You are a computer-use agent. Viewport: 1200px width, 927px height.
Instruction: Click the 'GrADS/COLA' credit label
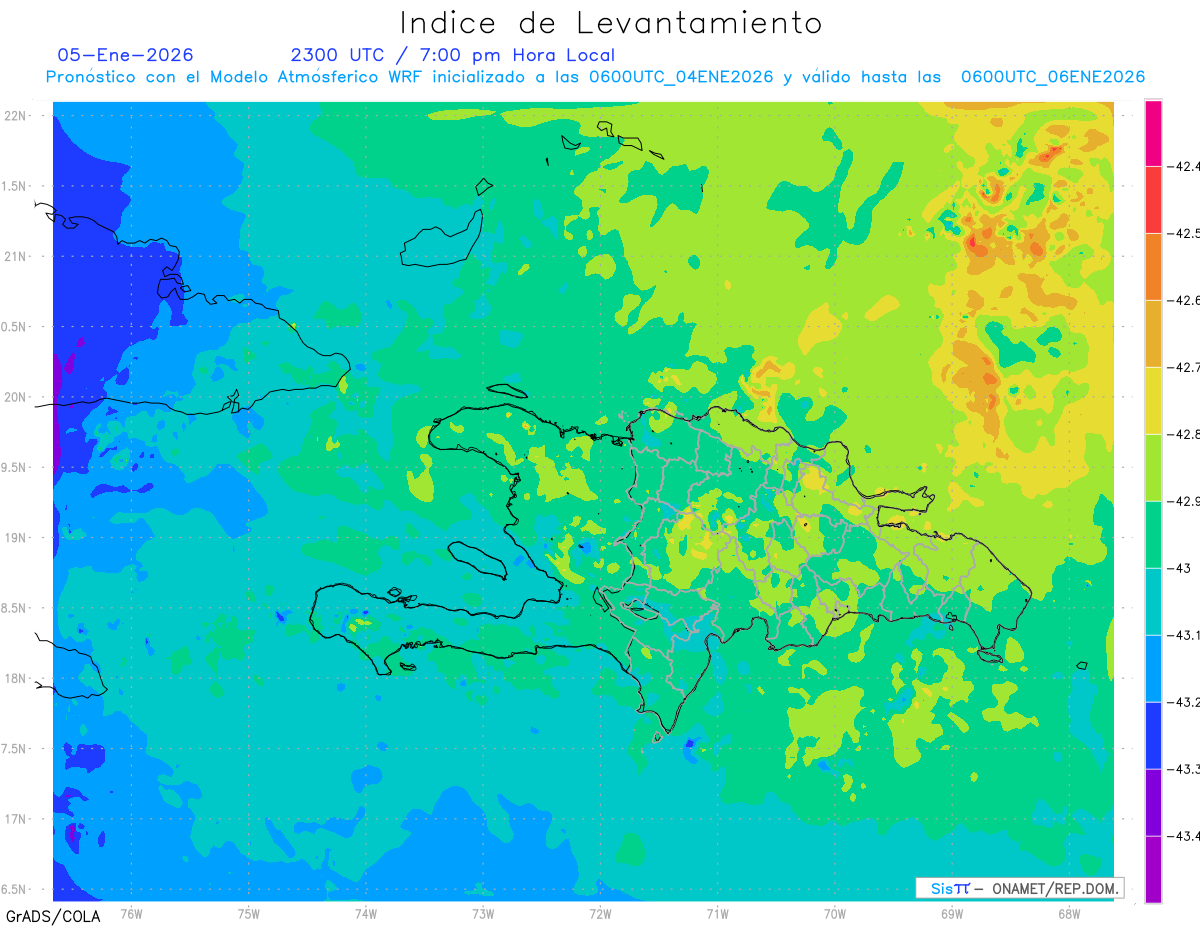click(x=53, y=916)
